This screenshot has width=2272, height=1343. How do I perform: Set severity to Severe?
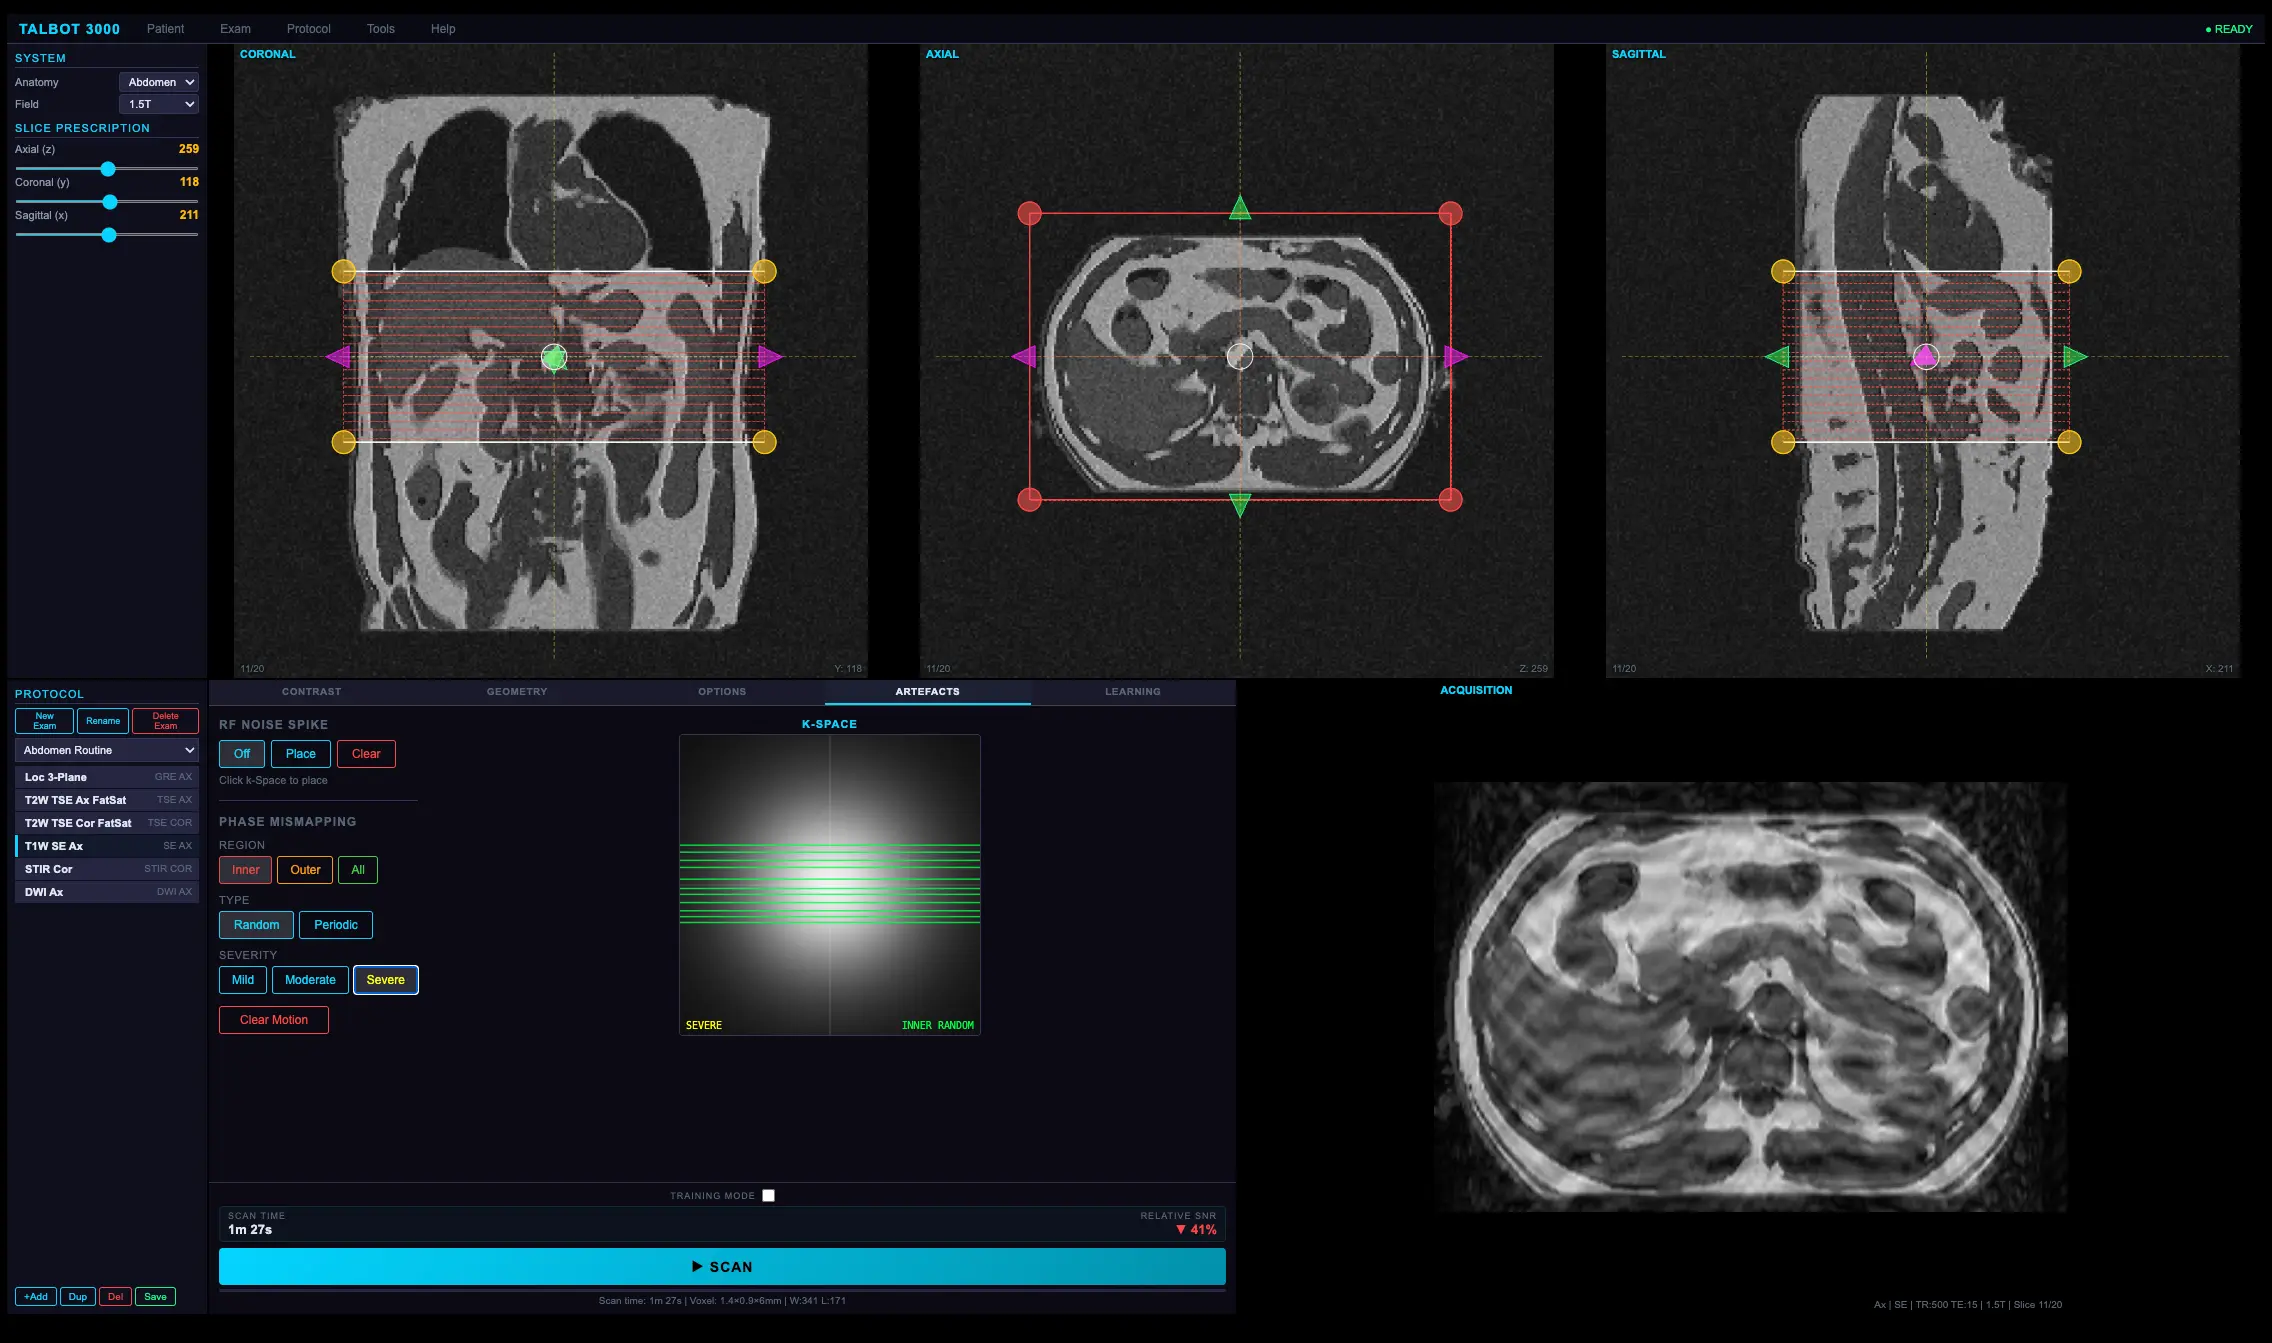(386, 980)
